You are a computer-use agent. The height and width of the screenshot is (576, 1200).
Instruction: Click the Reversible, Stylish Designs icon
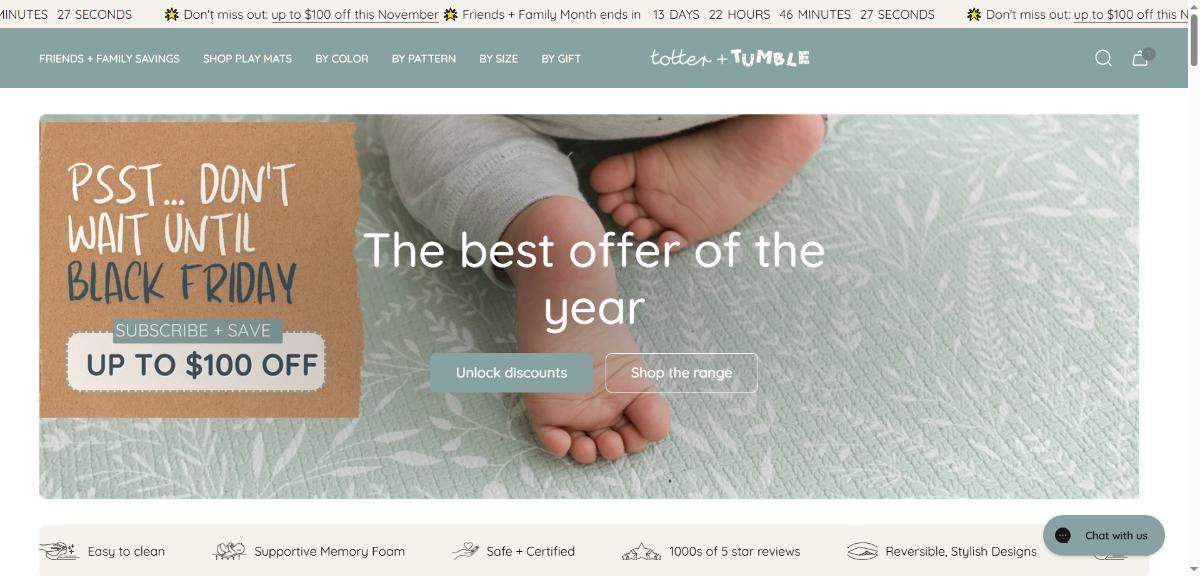[x=862, y=551]
